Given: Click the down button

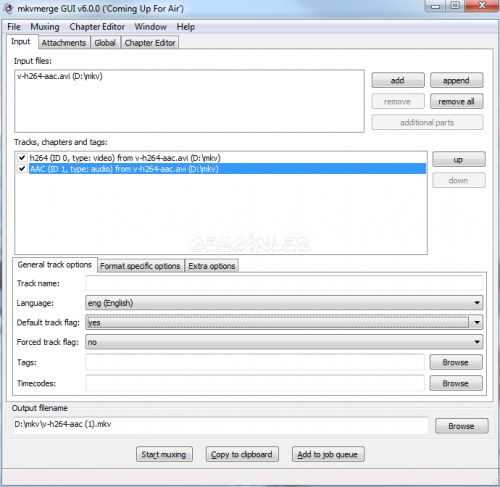Looking at the screenshot, I should pyautogui.click(x=459, y=180).
